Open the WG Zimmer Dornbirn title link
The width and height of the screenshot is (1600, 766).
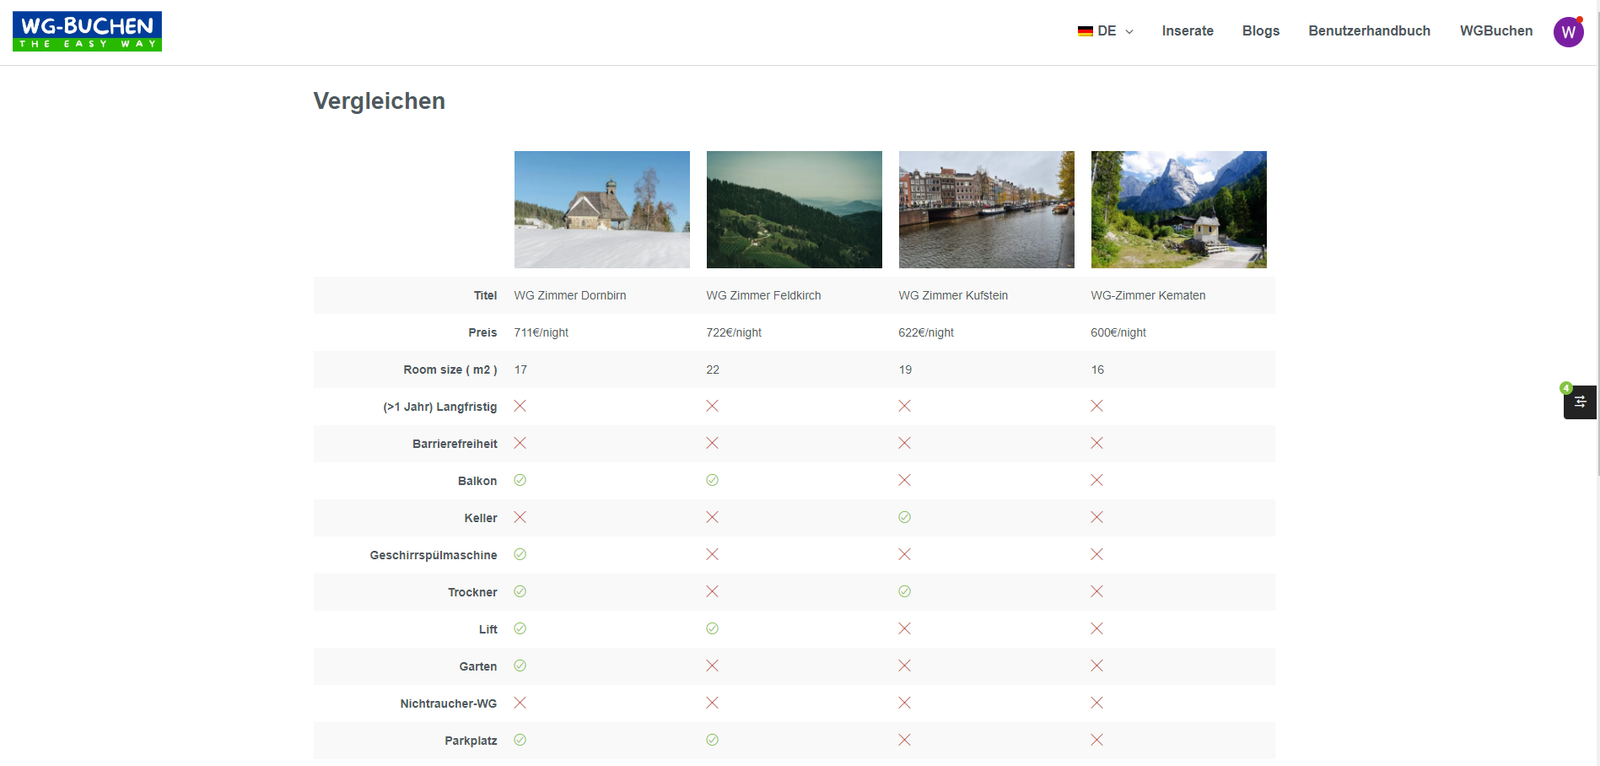570,296
